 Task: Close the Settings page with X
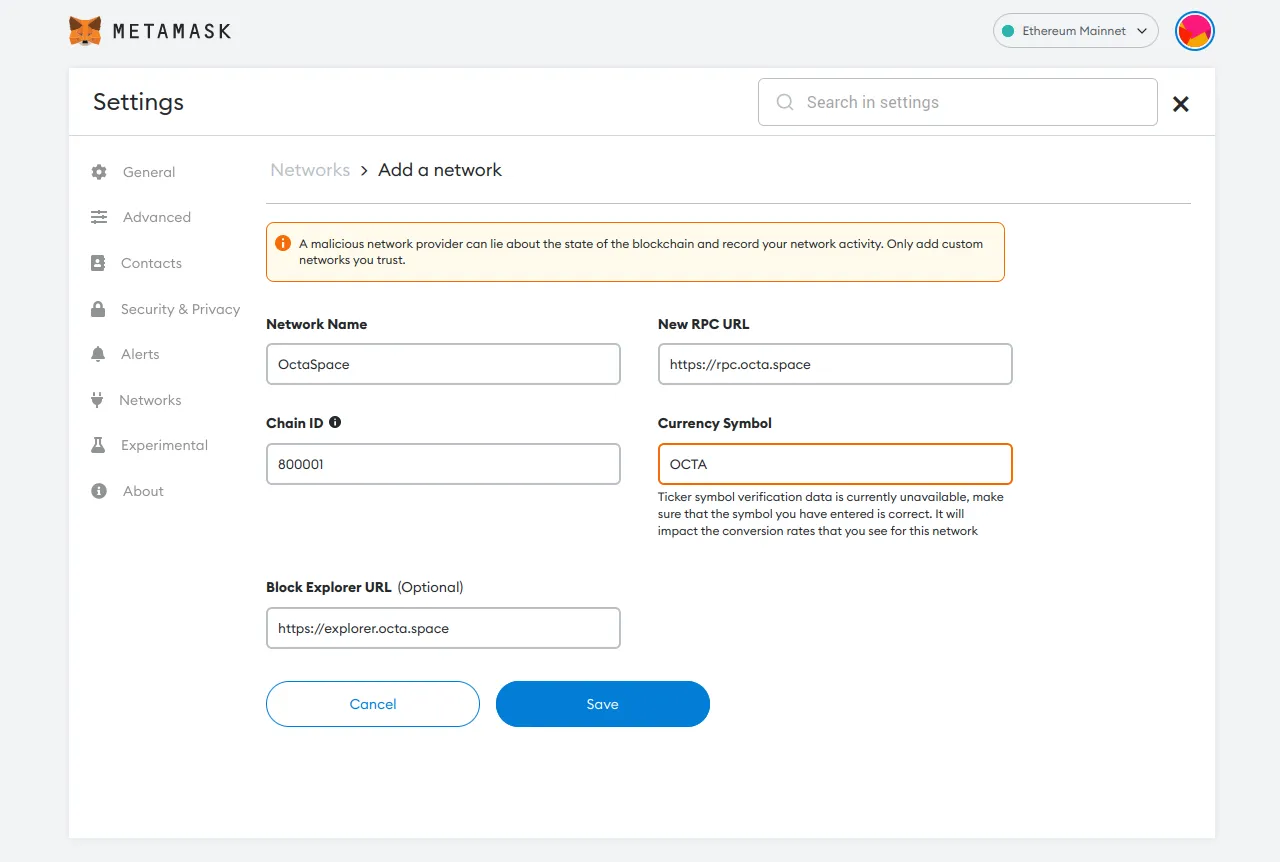coord(1181,104)
